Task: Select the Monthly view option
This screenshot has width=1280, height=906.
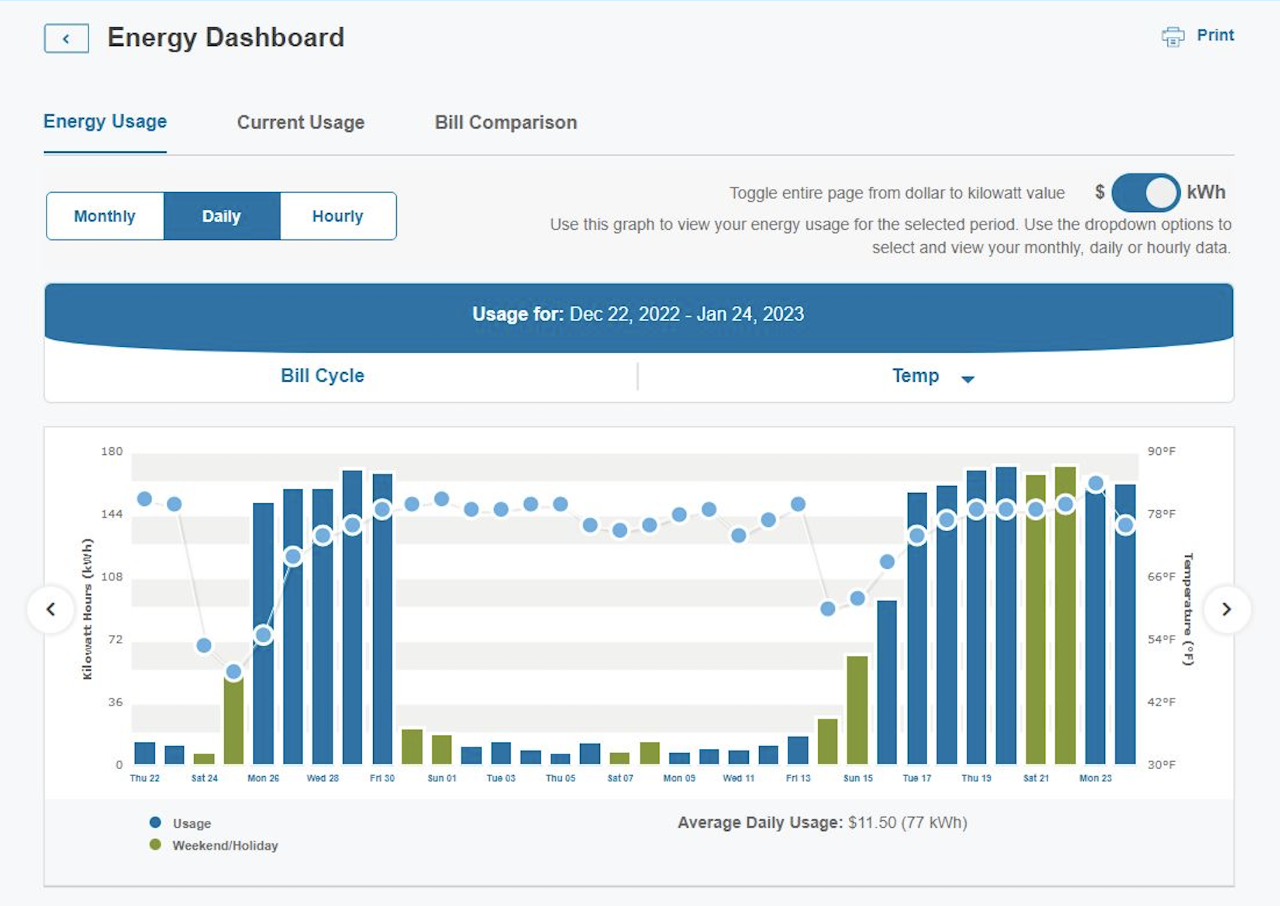Action: pyautogui.click(x=105, y=216)
